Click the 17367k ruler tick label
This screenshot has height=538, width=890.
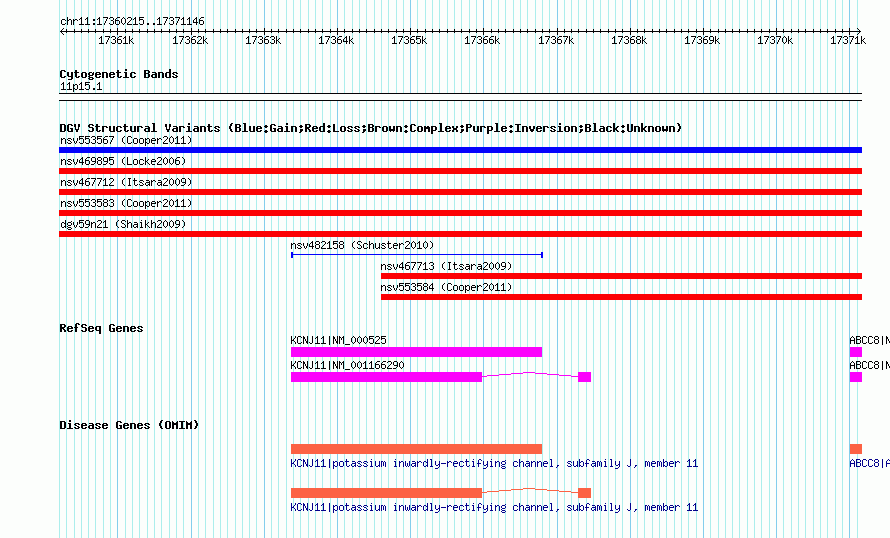556,40
